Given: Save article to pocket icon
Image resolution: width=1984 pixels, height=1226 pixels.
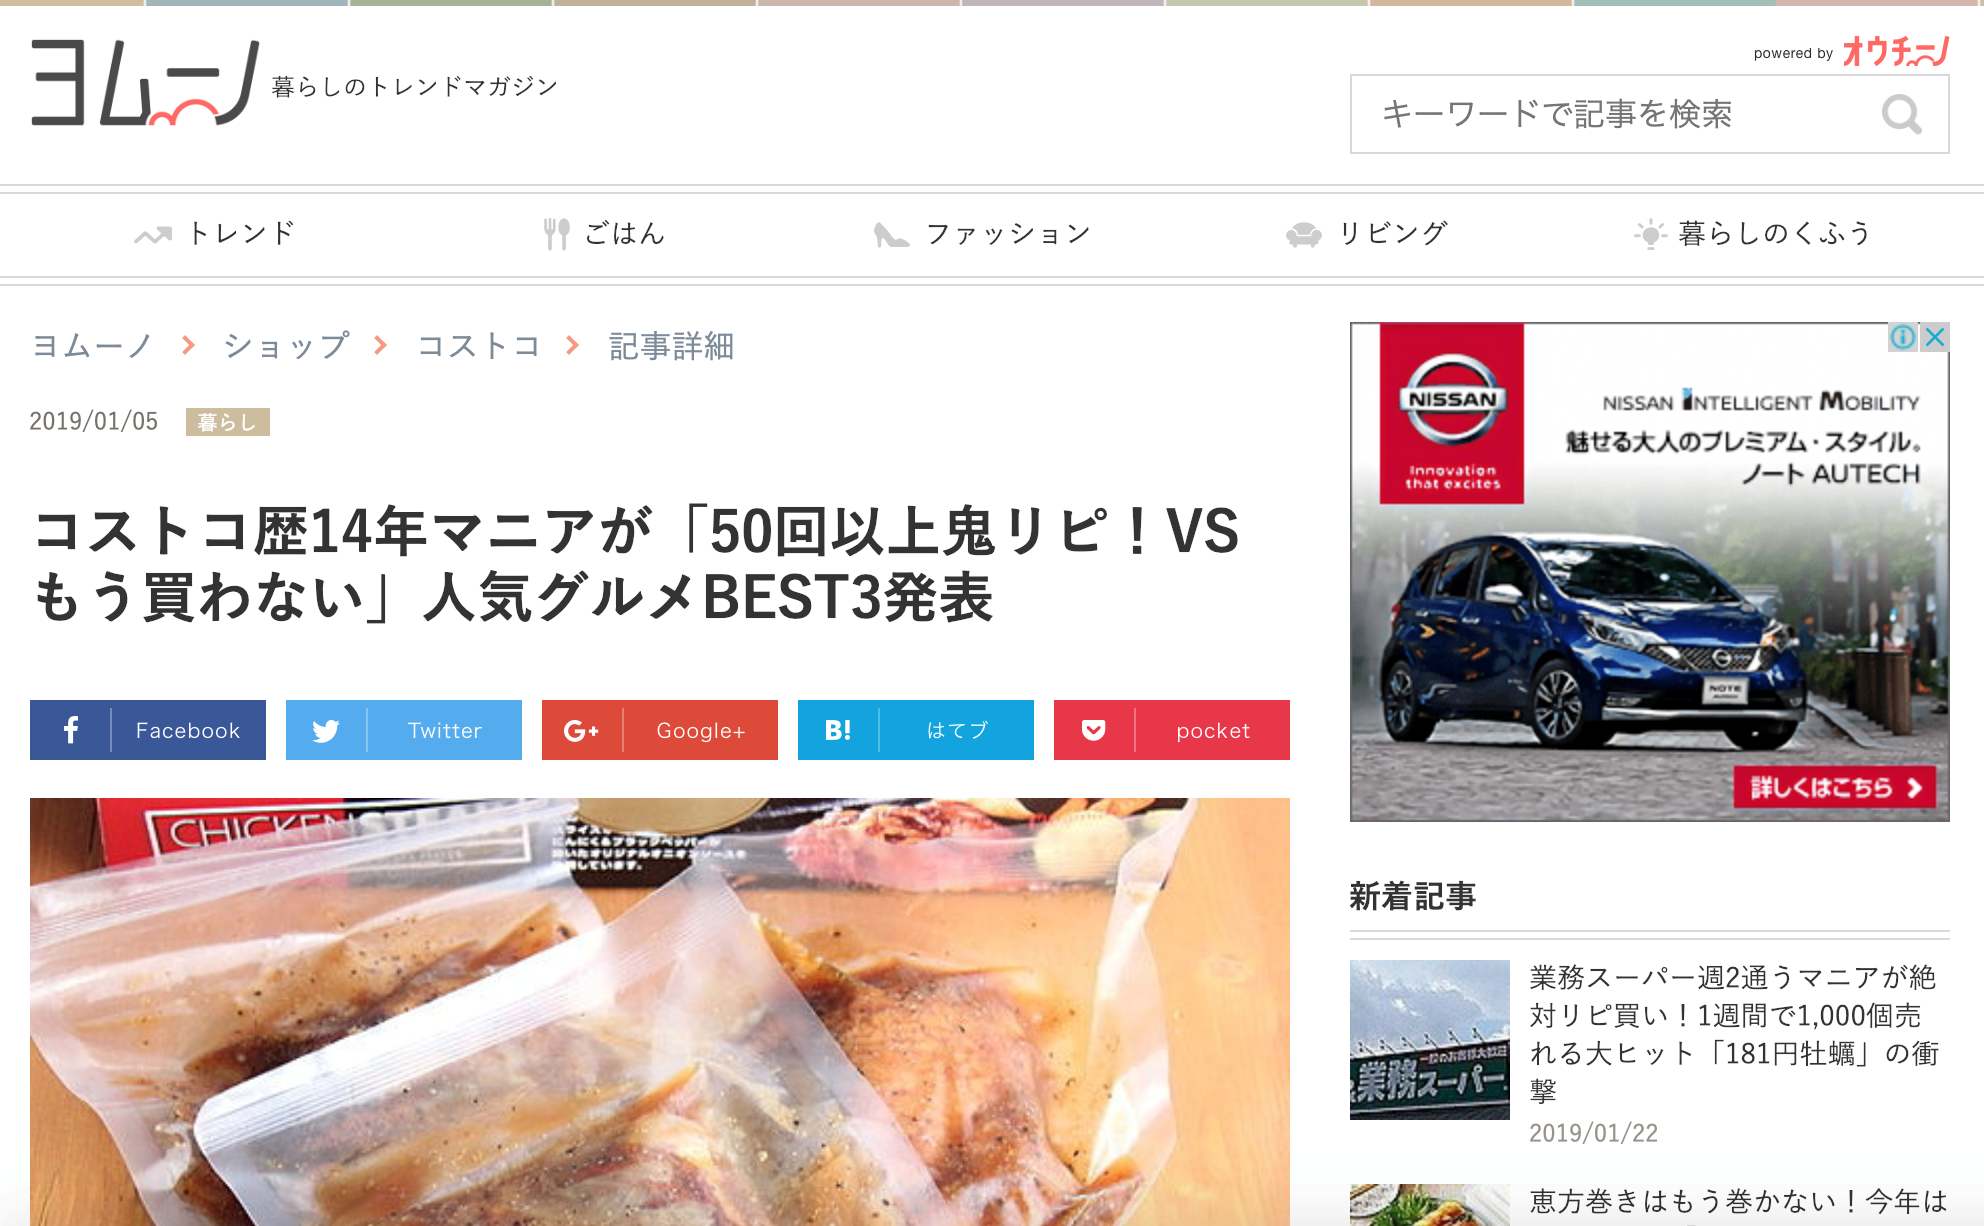Looking at the screenshot, I should [x=1094, y=730].
